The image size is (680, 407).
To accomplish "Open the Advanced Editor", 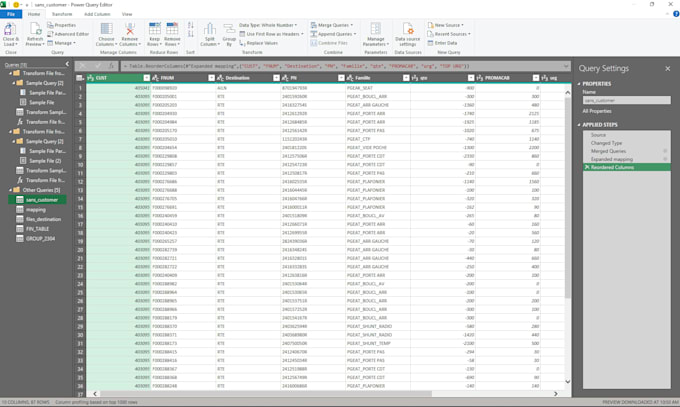I will 68,34.
